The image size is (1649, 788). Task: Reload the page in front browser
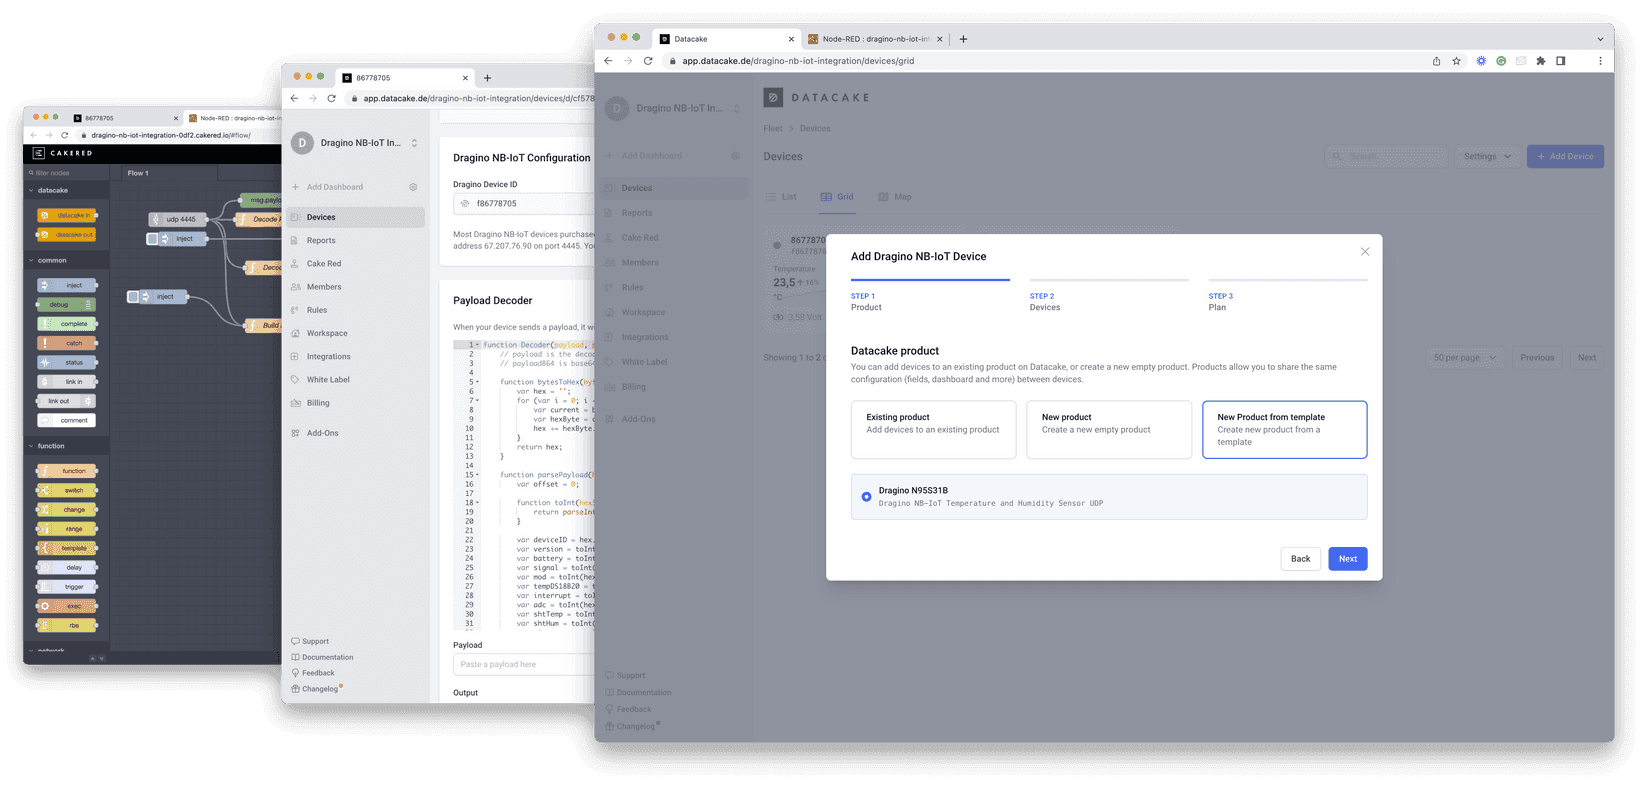click(648, 61)
